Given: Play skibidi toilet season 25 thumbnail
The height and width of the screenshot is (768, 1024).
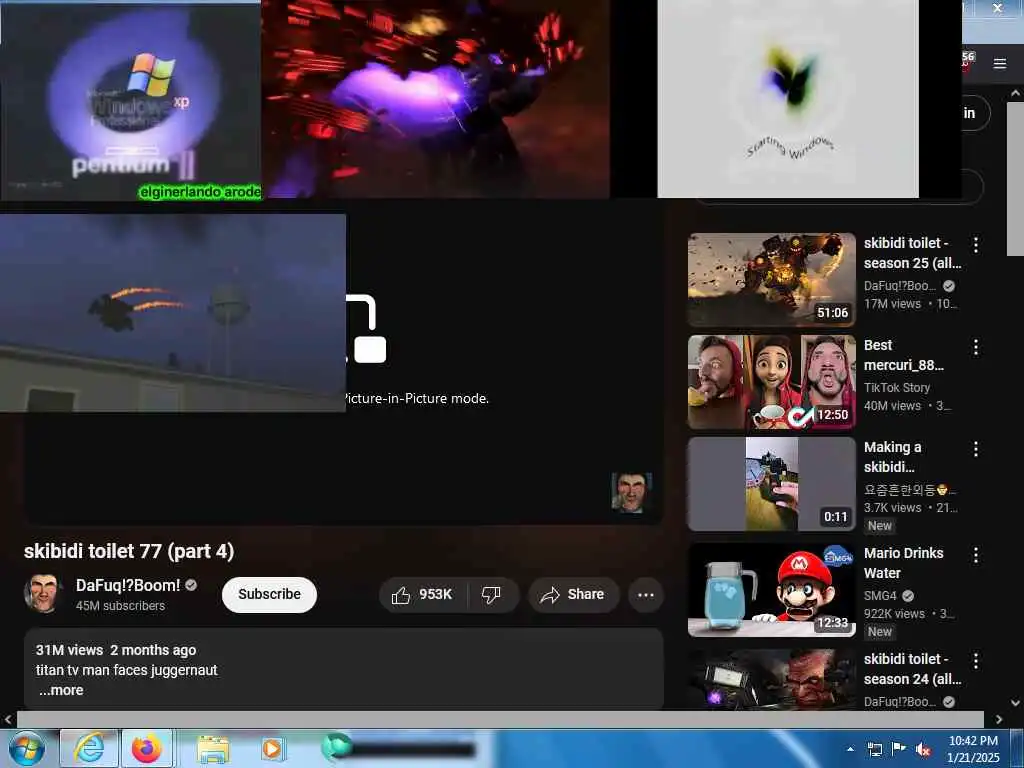Looking at the screenshot, I should click(771, 280).
